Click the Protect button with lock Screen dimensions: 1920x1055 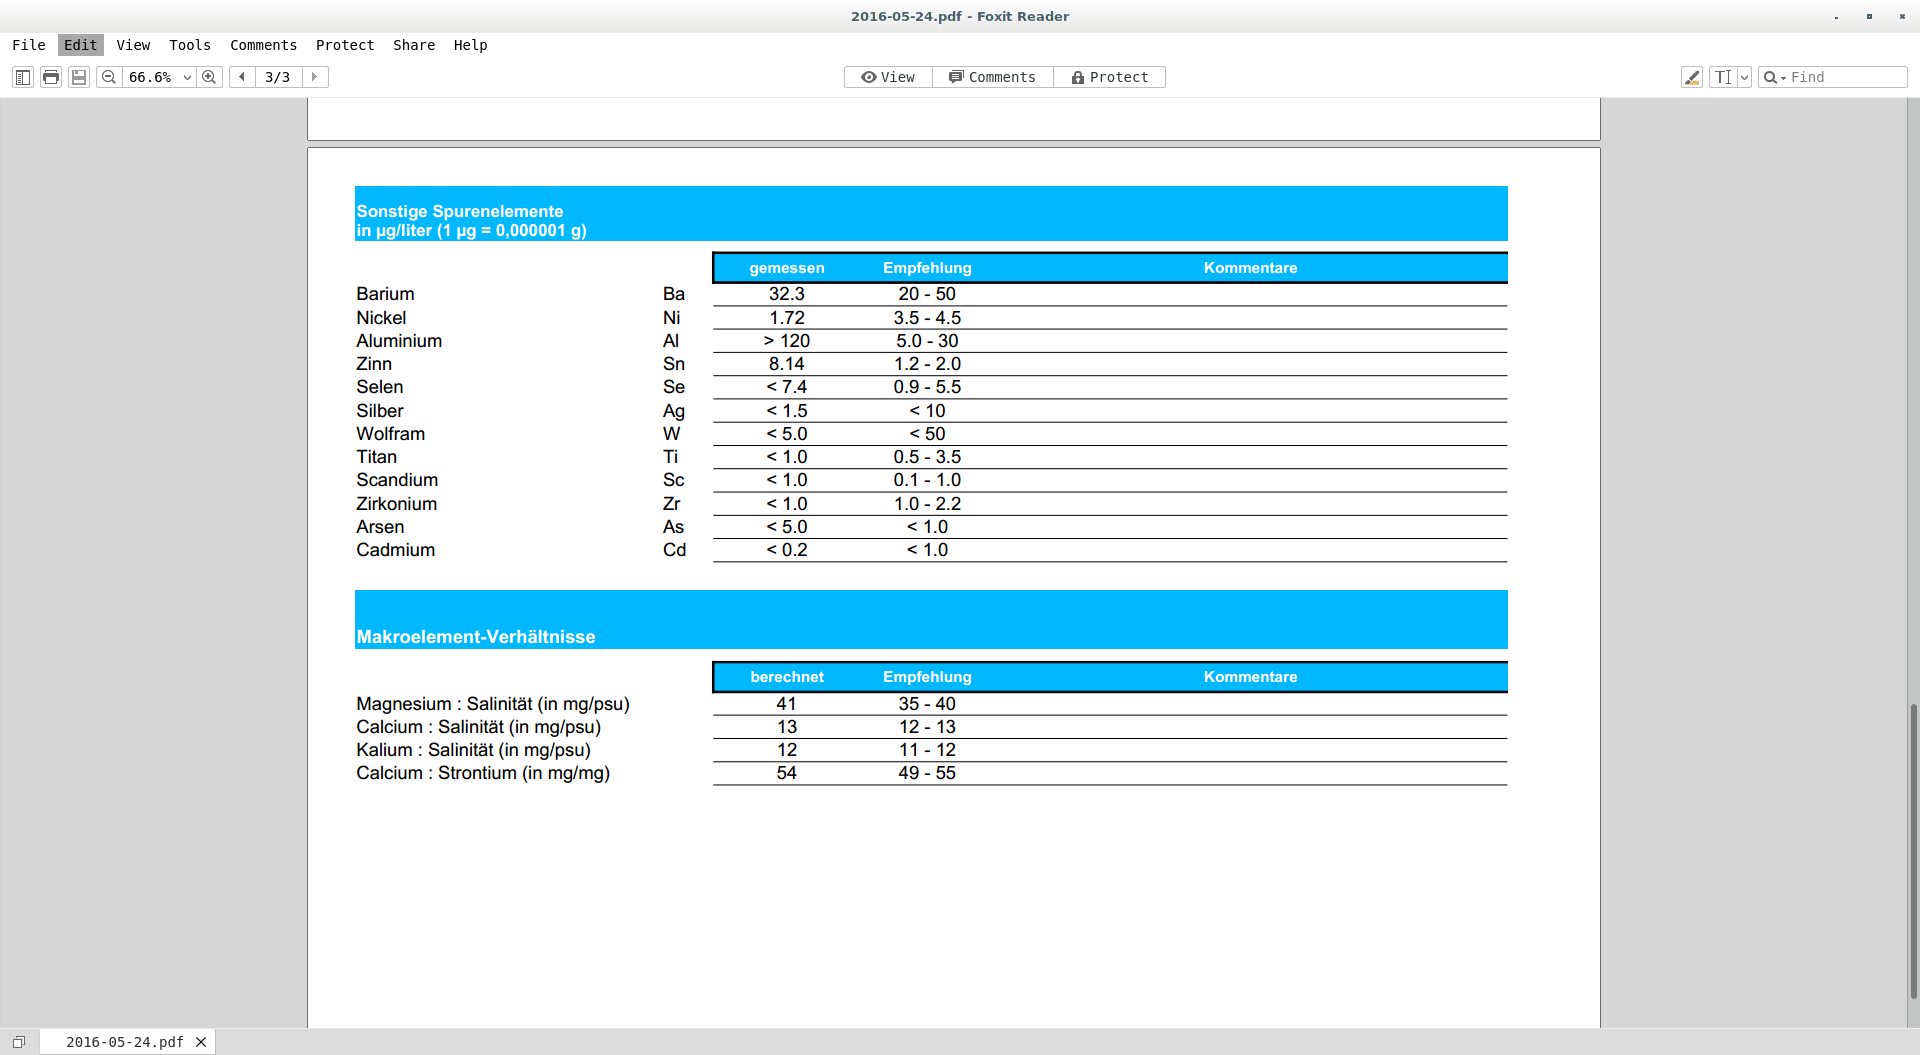(1109, 77)
